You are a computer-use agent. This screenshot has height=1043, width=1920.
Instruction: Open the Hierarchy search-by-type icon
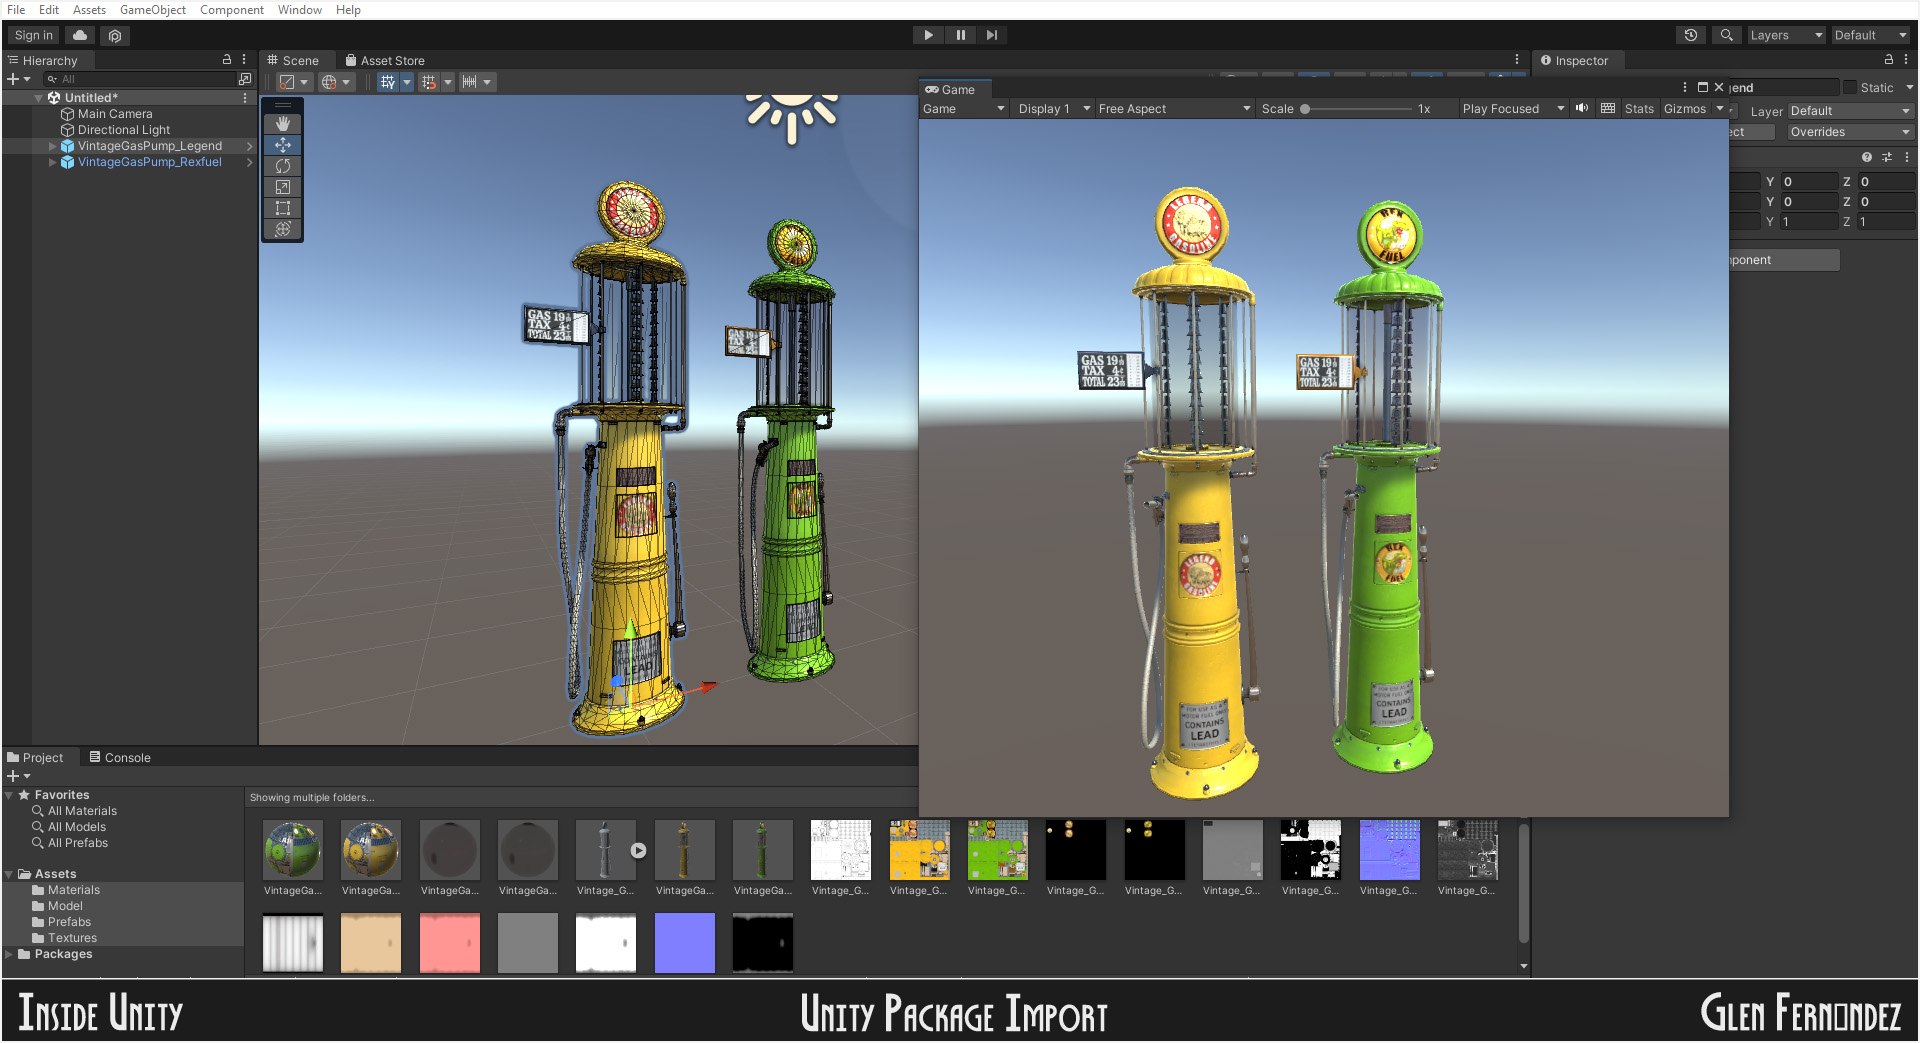244,79
